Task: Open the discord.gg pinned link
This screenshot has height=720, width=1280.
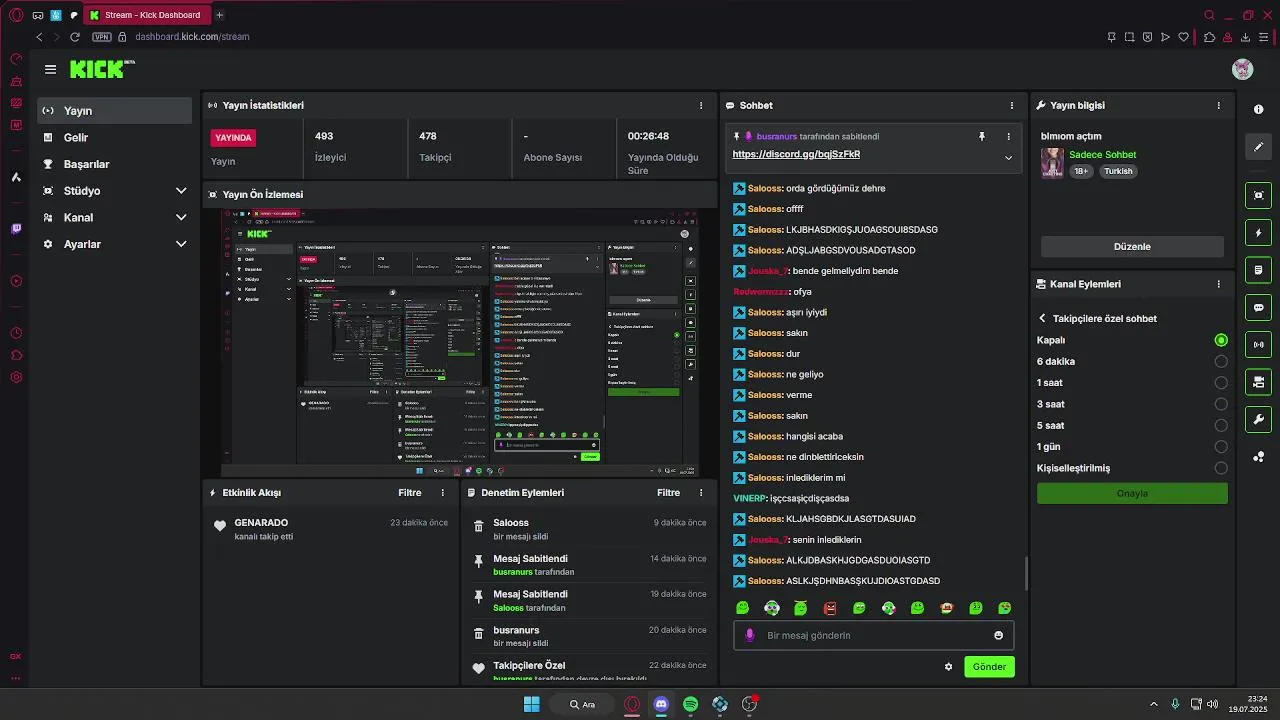Action: (x=796, y=155)
